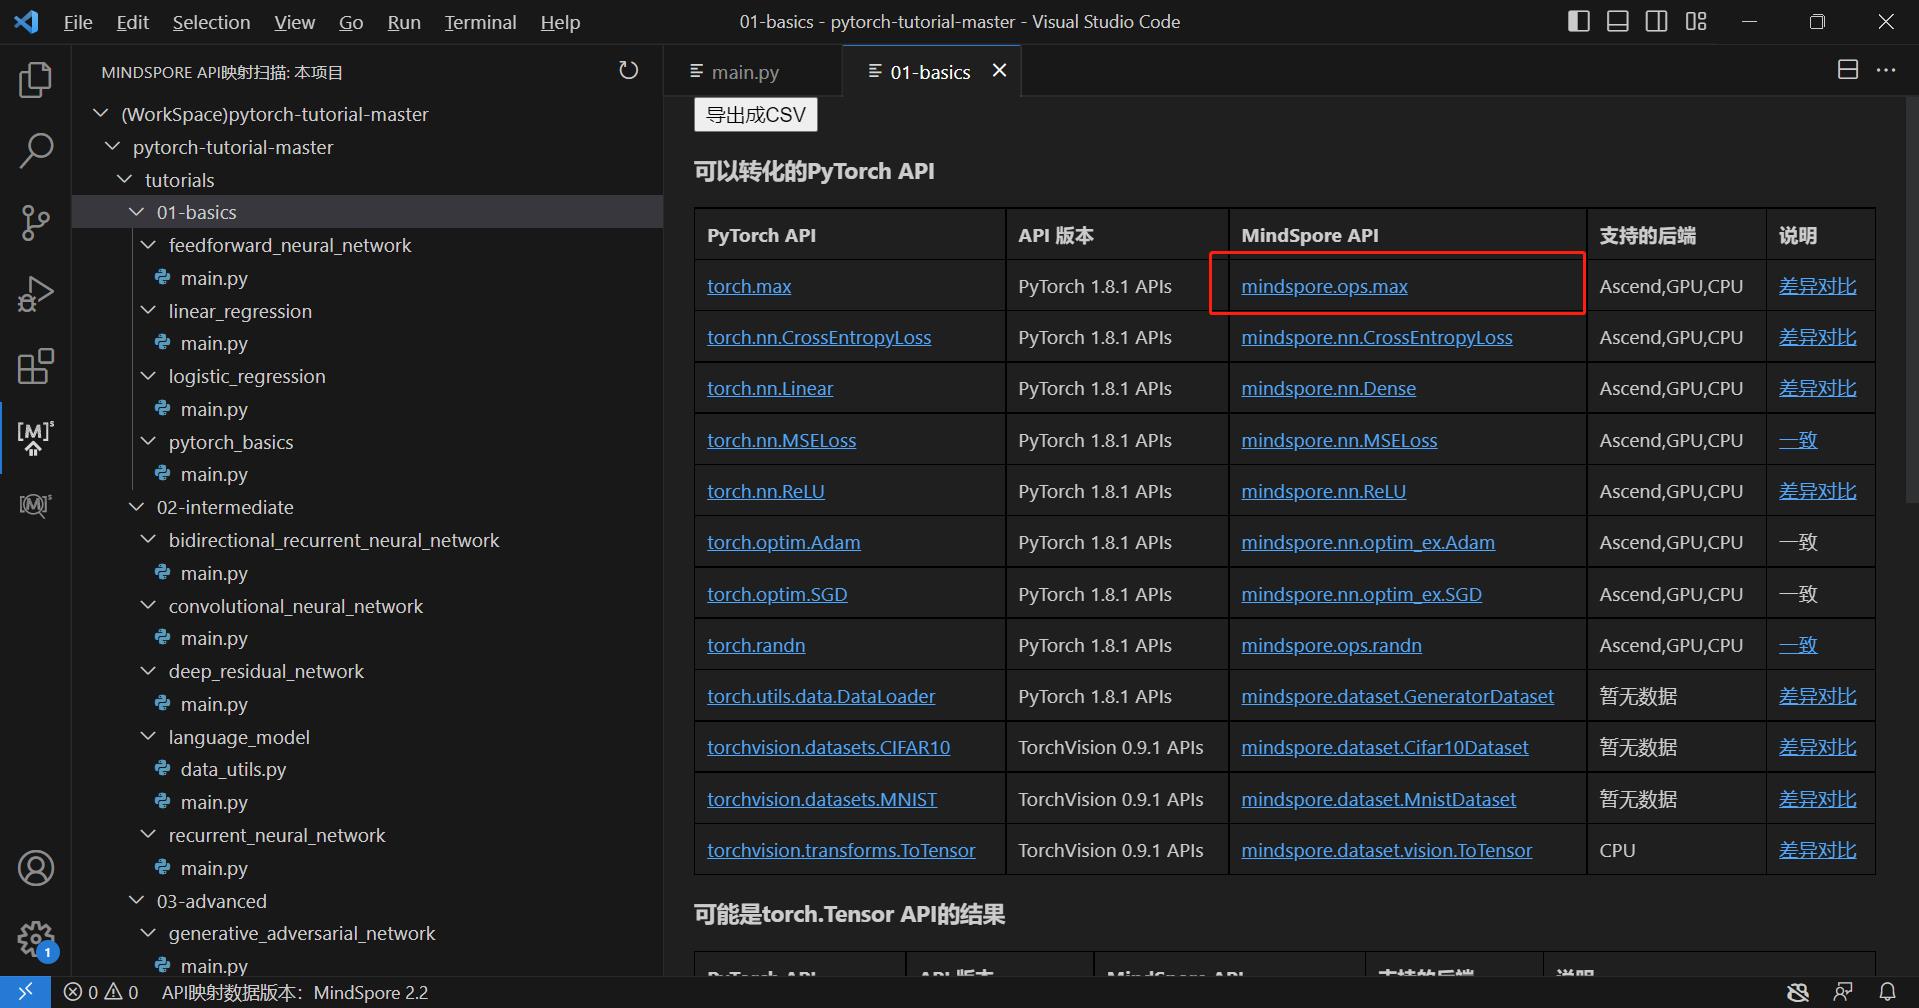The height and width of the screenshot is (1008, 1919).
Task: Select the MindSpore API mapping scan icon
Action: (35, 437)
